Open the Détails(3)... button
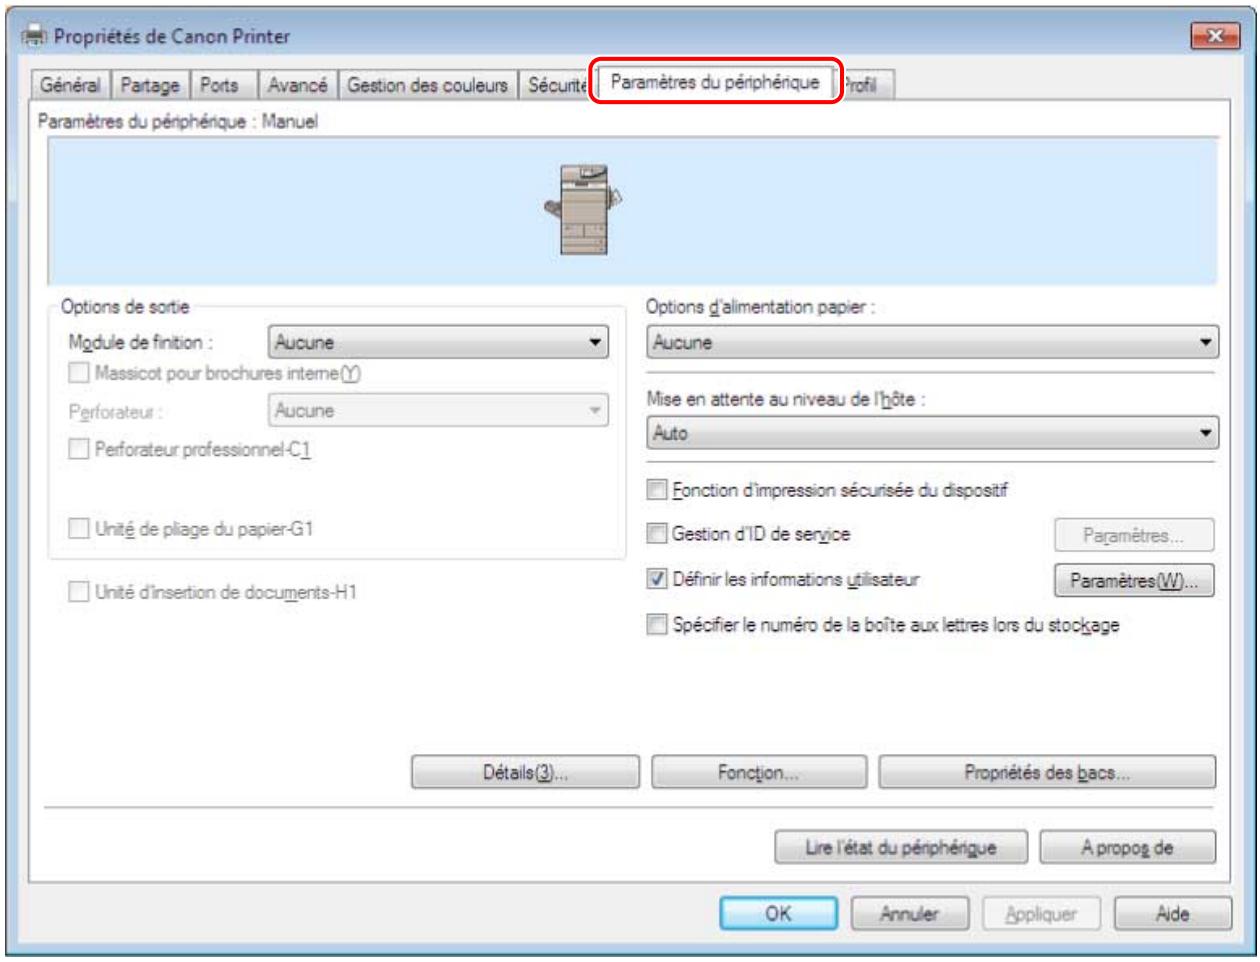 [x=525, y=772]
